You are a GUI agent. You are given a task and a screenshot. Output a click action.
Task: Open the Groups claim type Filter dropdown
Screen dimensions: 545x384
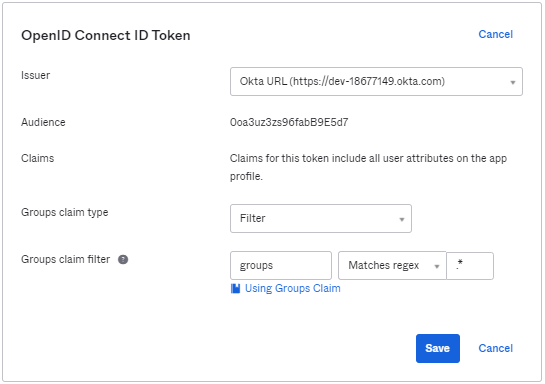coord(320,219)
